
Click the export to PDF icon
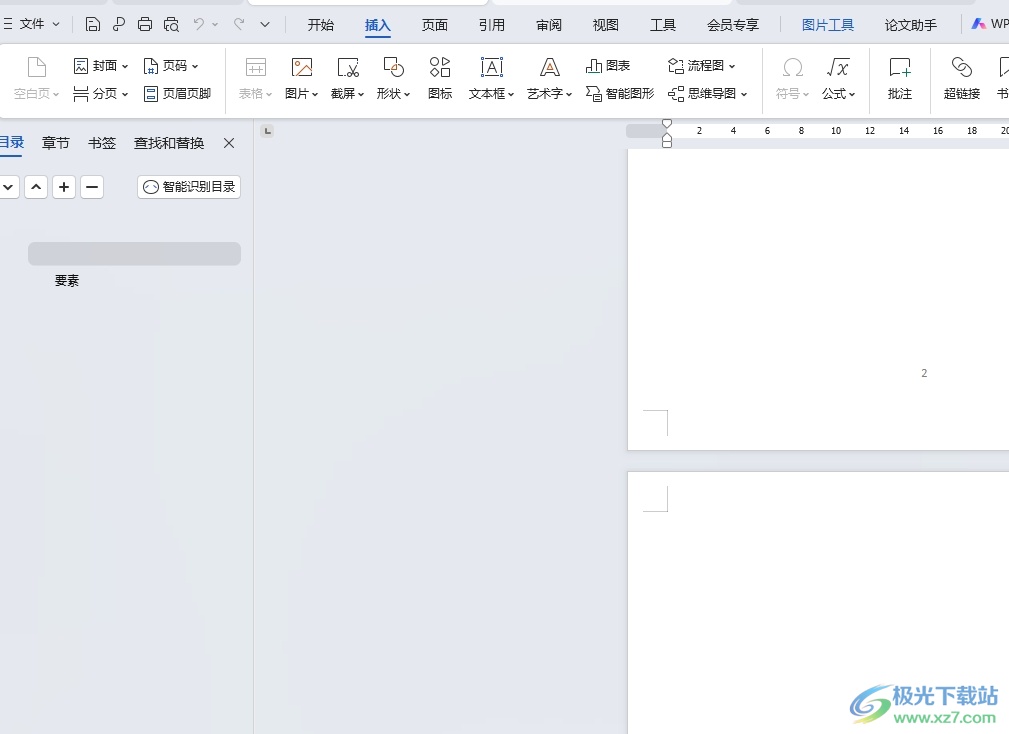click(118, 24)
